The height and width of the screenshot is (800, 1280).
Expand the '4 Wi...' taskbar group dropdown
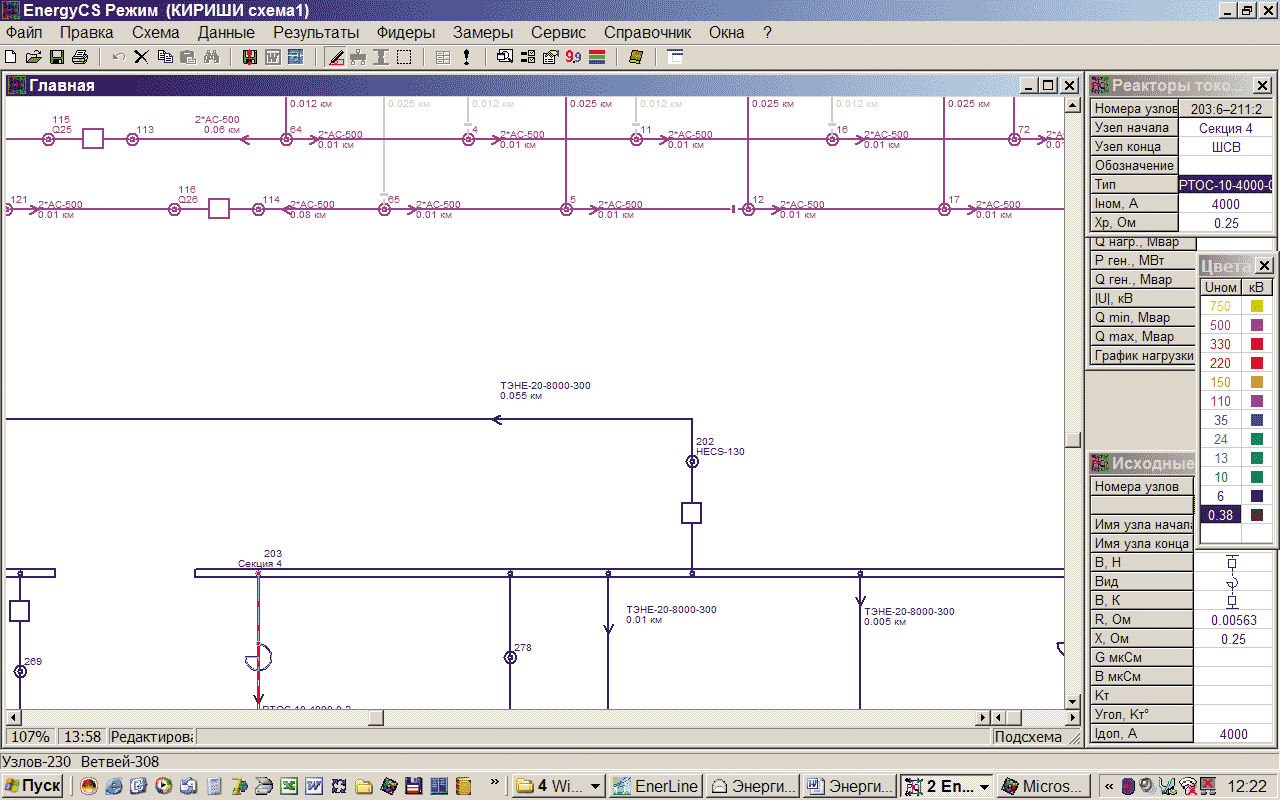(x=594, y=786)
